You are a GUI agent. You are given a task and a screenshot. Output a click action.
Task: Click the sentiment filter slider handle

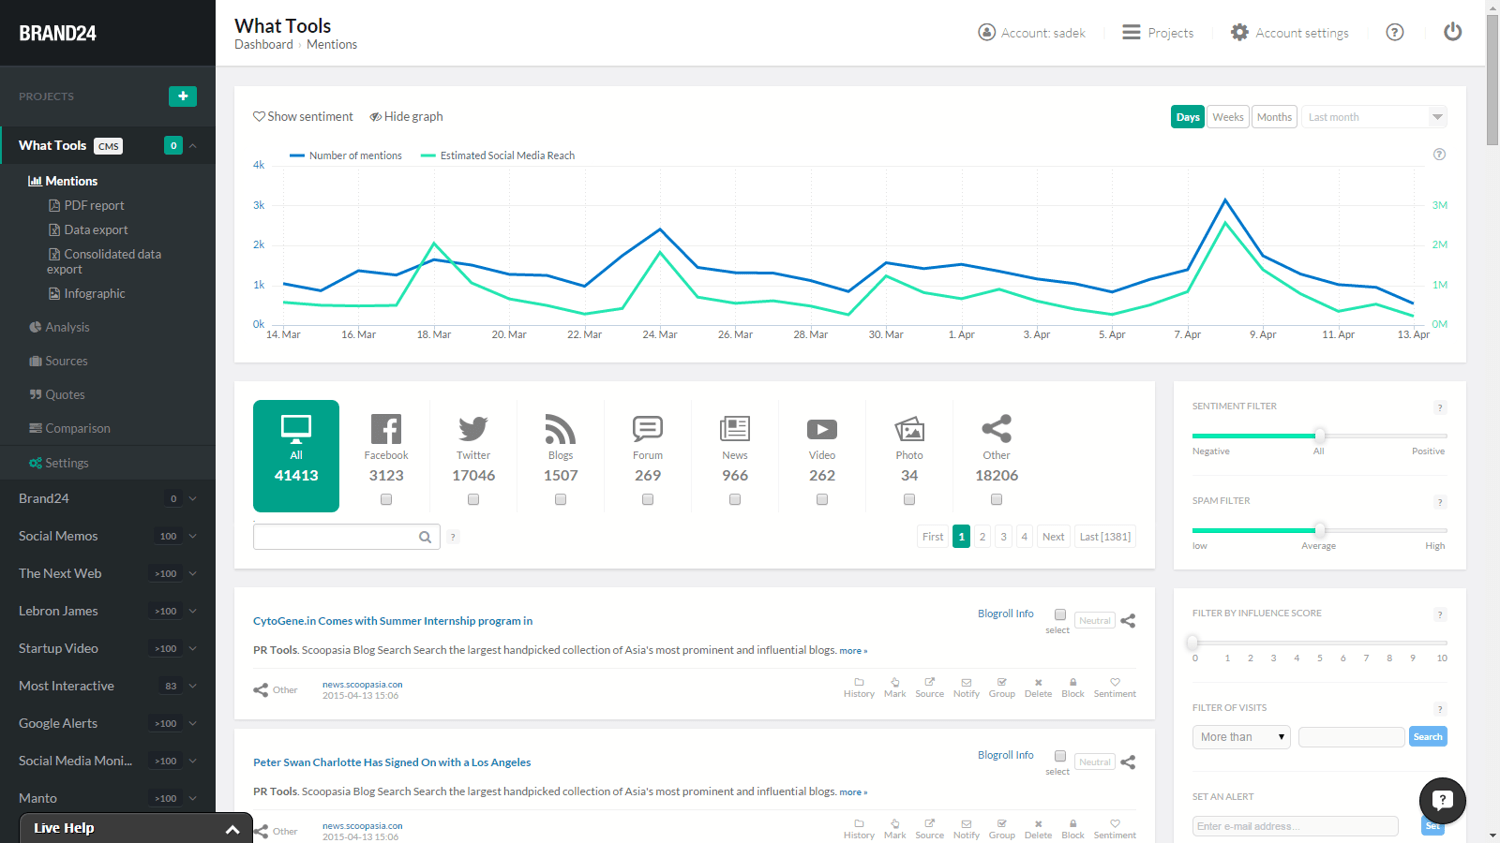[1320, 435]
